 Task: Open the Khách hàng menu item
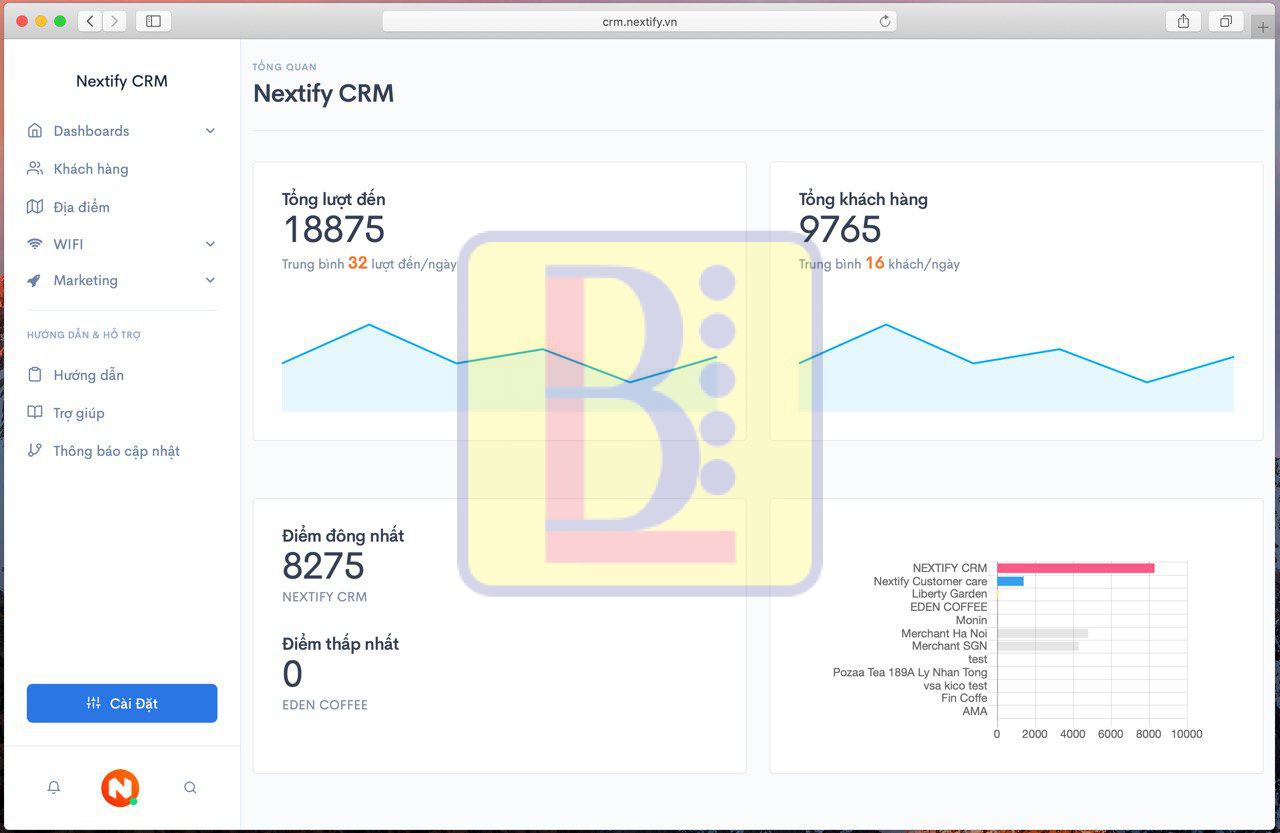[x=90, y=169]
